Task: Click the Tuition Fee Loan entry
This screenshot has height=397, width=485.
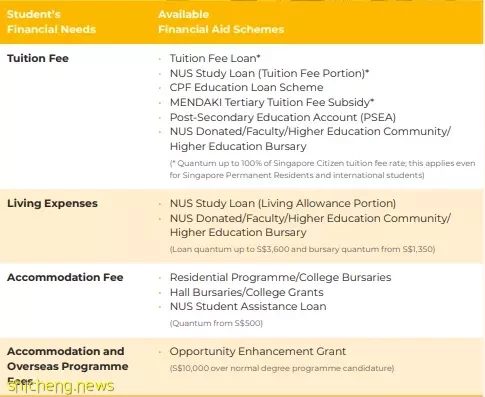Action: coord(215,58)
